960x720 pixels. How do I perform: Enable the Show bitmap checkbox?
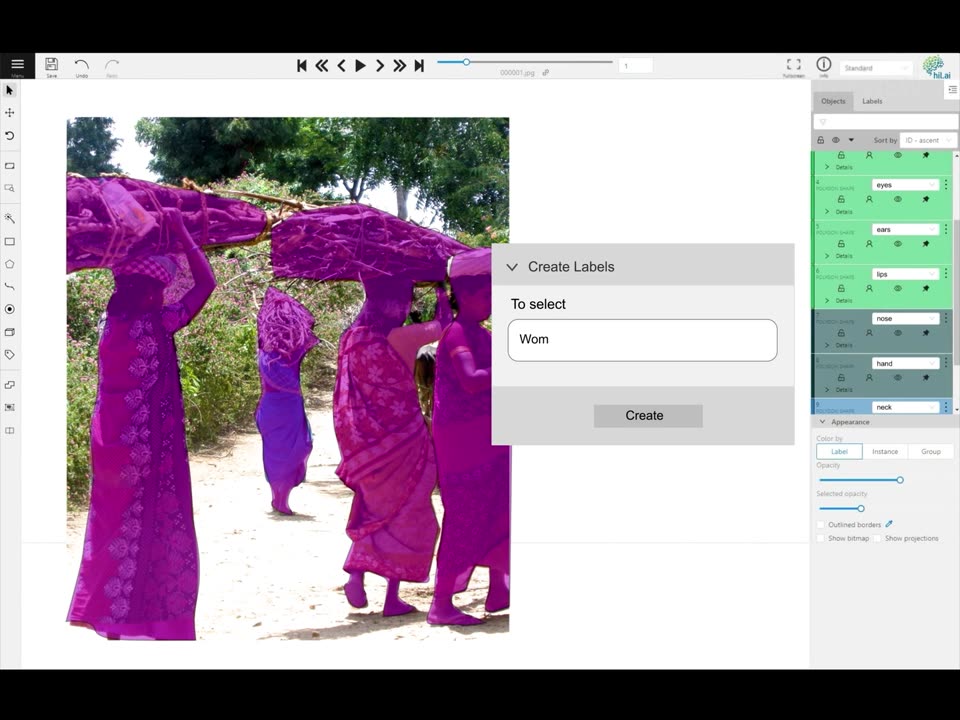820,538
